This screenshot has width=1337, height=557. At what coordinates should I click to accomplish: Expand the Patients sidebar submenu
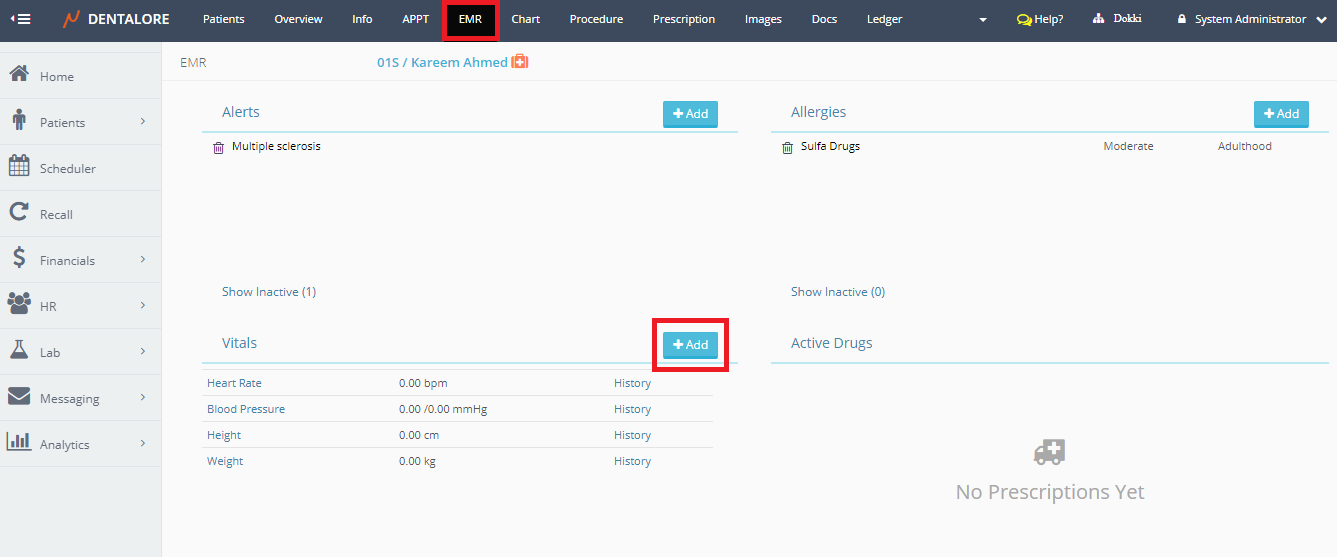[143, 121]
